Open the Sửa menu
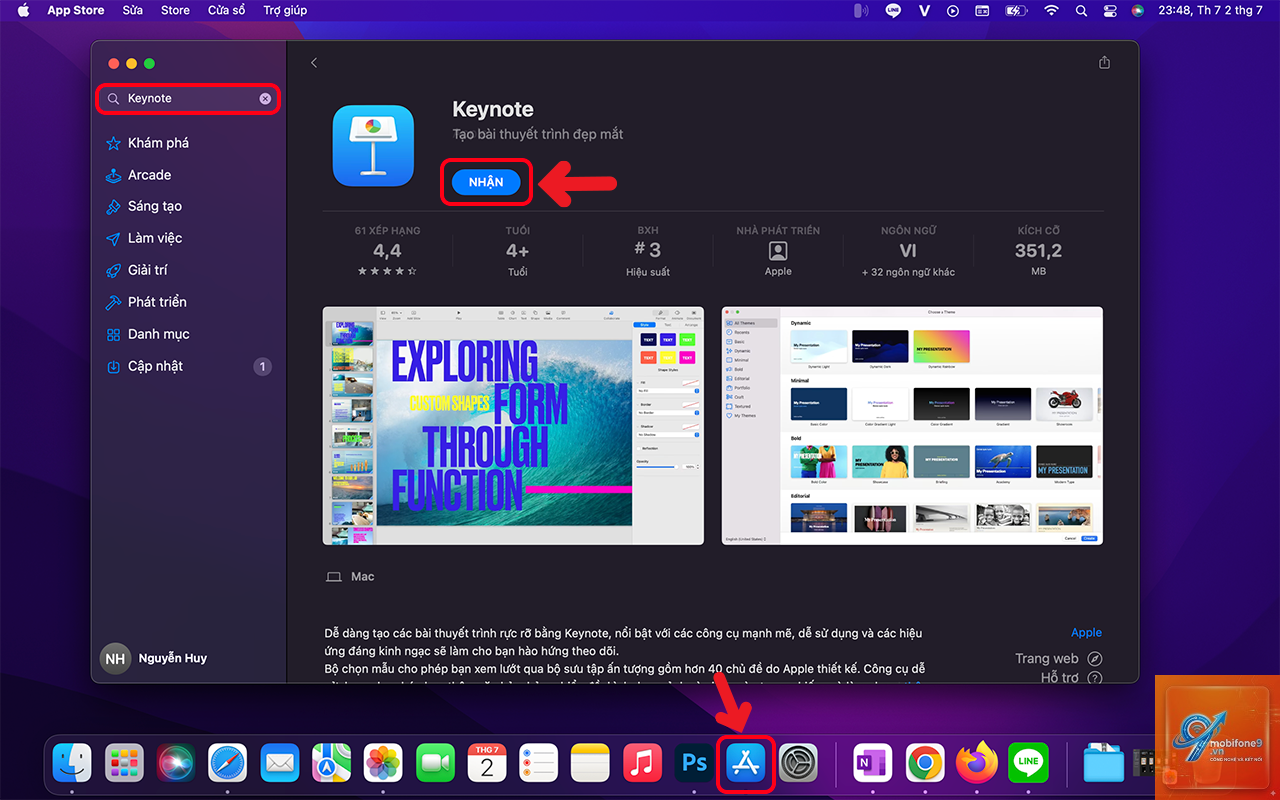Screen dimensions: 1280x800 [133, 10]
